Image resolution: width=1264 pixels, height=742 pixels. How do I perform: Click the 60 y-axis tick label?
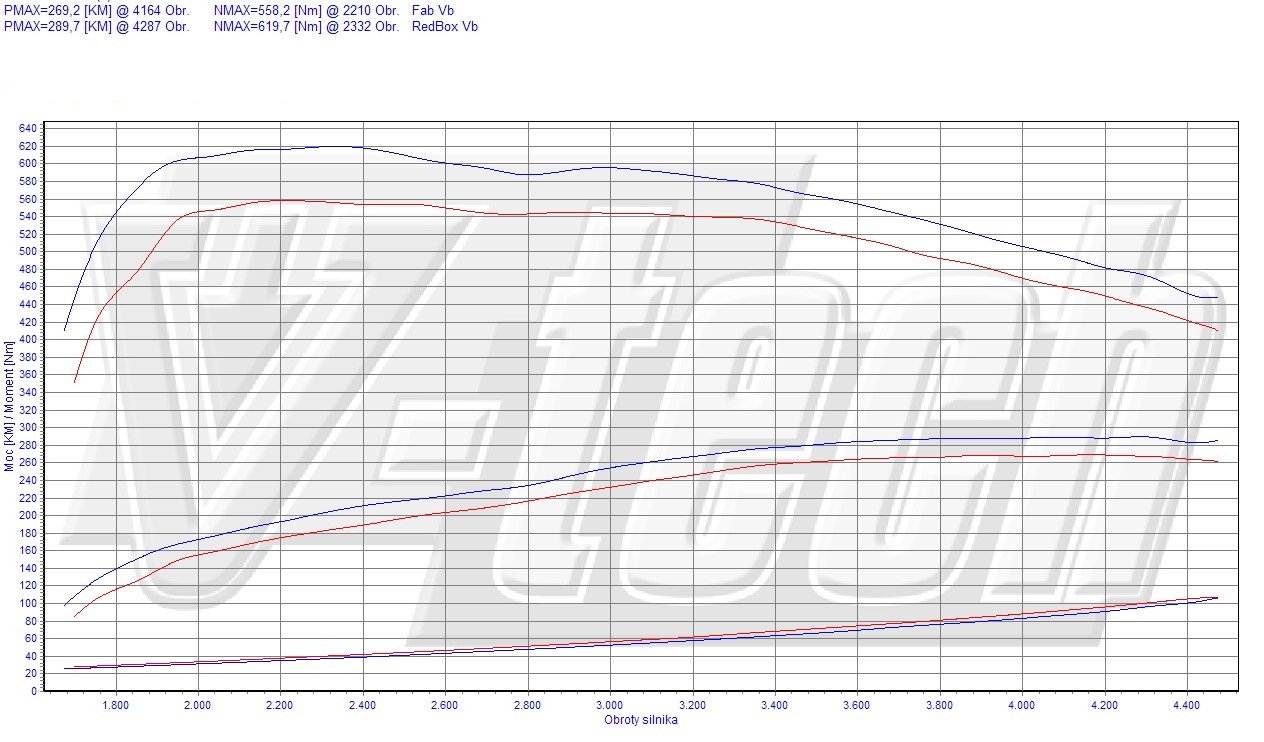point(30,638)
